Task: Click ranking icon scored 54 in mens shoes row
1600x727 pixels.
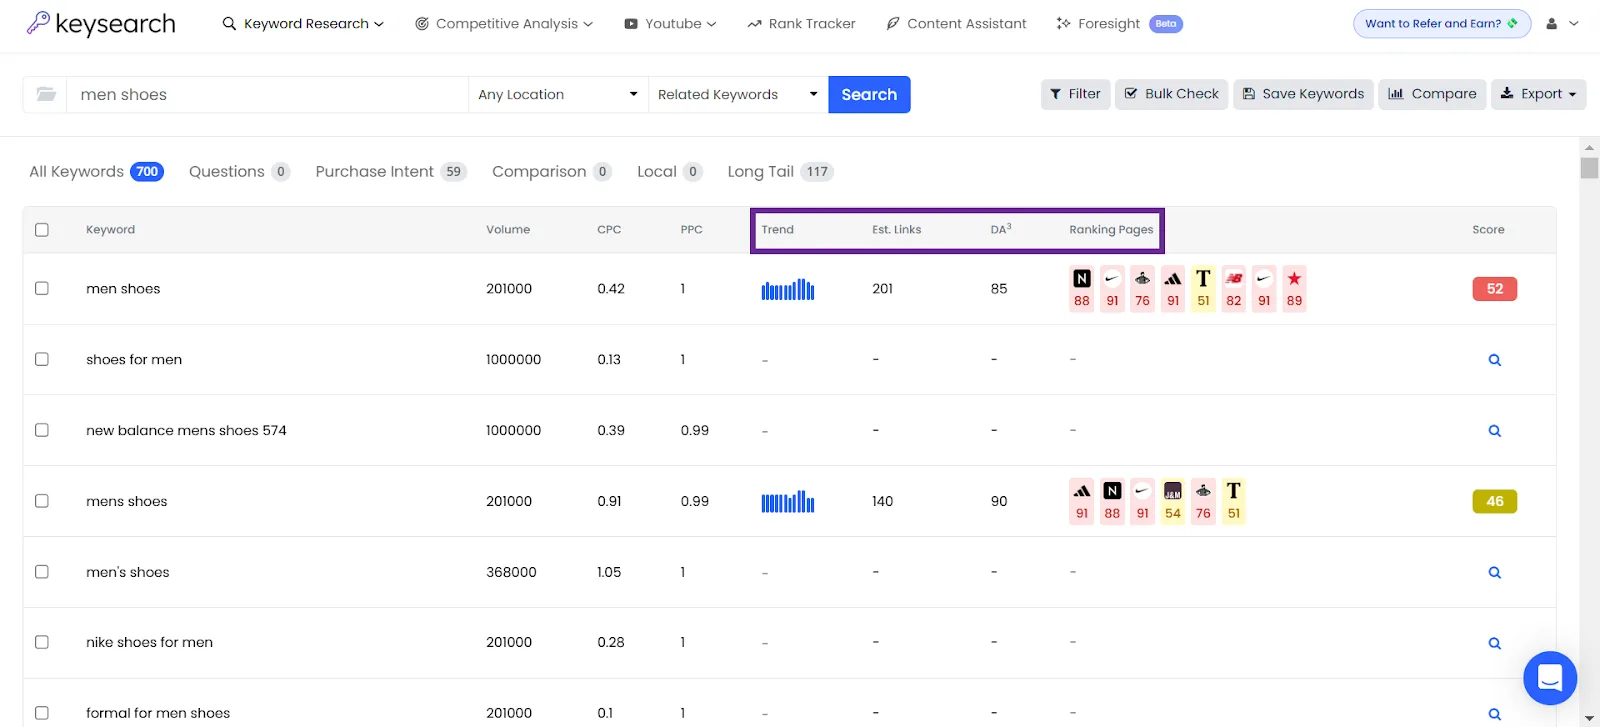Action: click(1173, 501)
